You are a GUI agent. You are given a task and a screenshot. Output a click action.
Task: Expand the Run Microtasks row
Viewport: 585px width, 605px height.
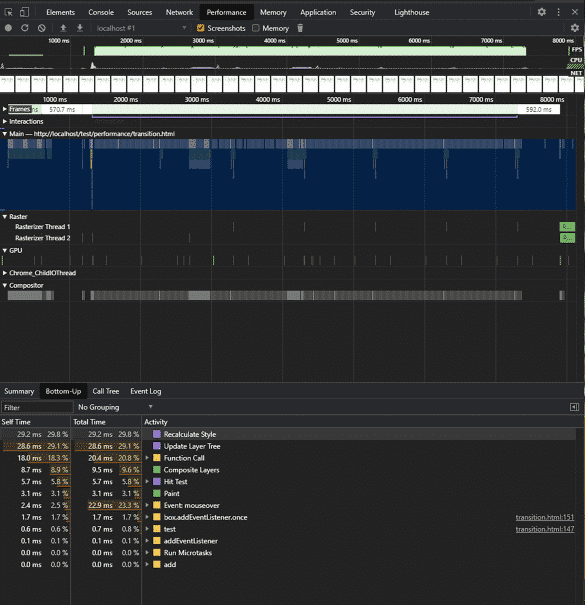click(x=147, y=553)
